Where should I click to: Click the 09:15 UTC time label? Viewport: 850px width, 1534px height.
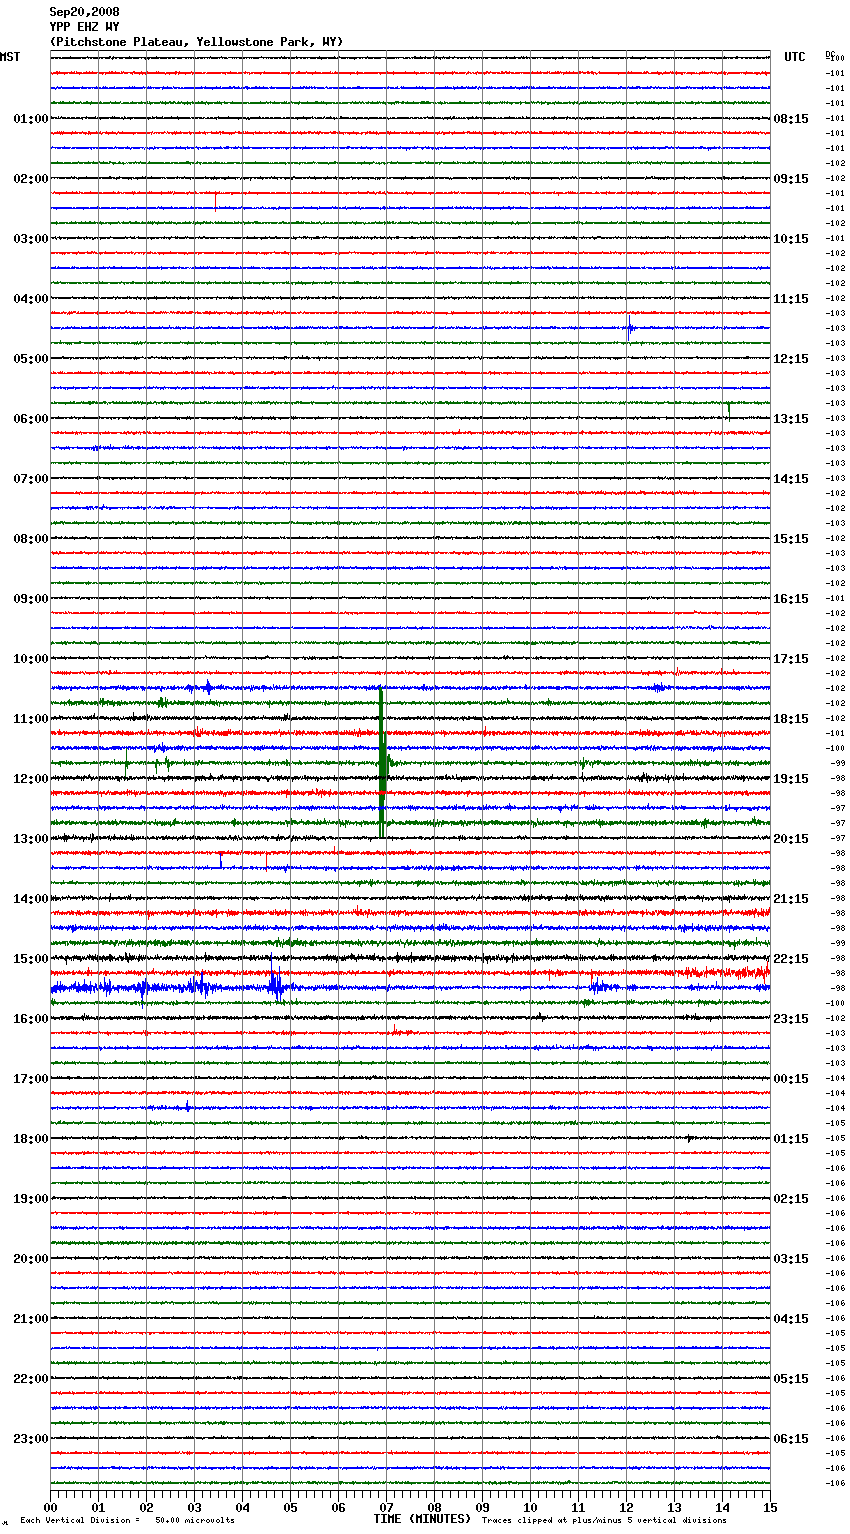[x=791, y=179]
